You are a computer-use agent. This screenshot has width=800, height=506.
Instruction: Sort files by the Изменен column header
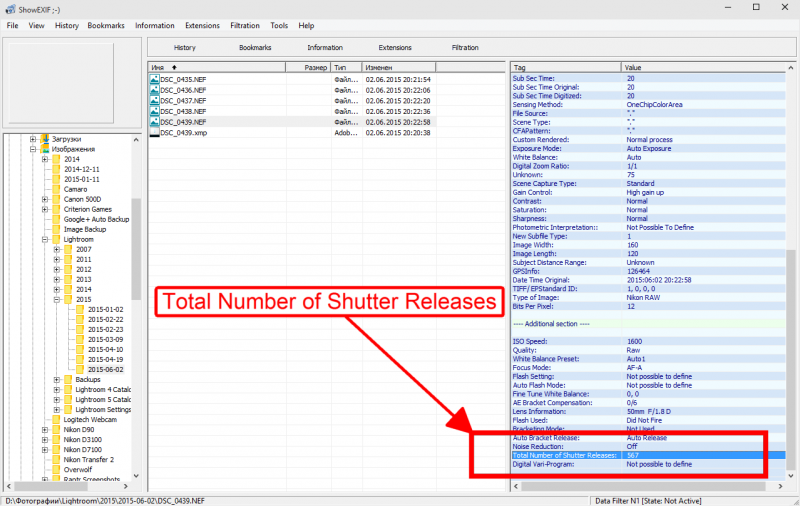tap(378, 67)
